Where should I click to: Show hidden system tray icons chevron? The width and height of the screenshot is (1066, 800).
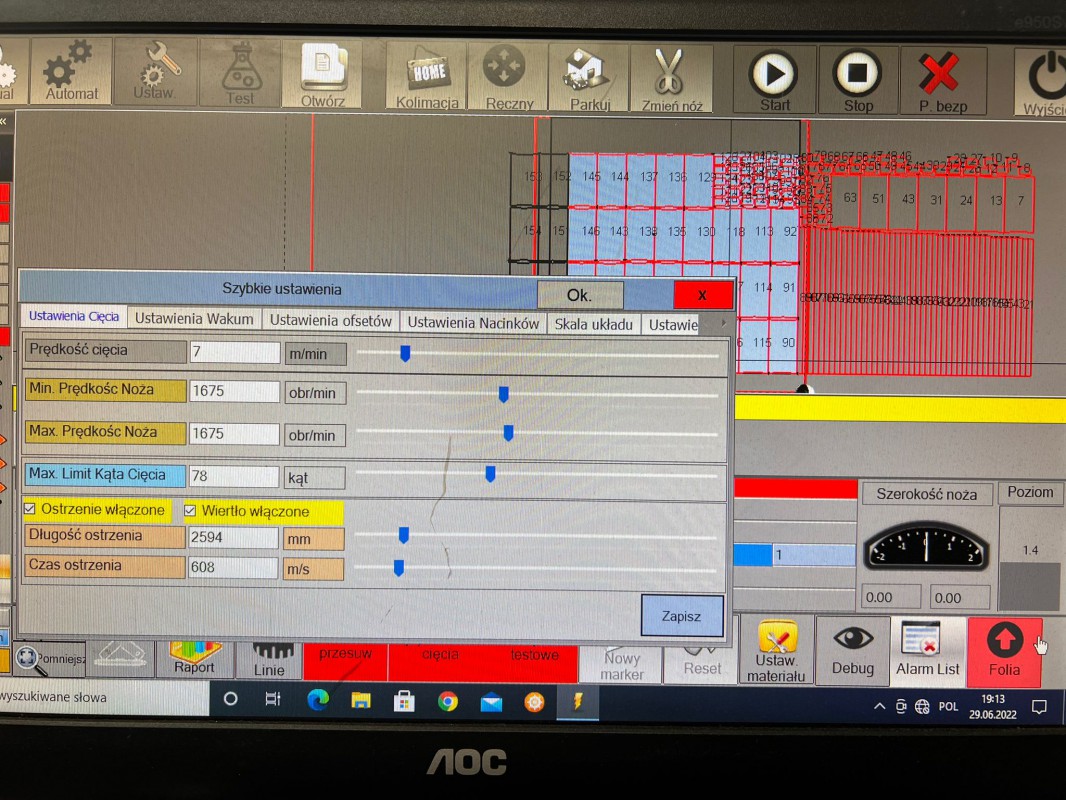click(x=880, y=706)
